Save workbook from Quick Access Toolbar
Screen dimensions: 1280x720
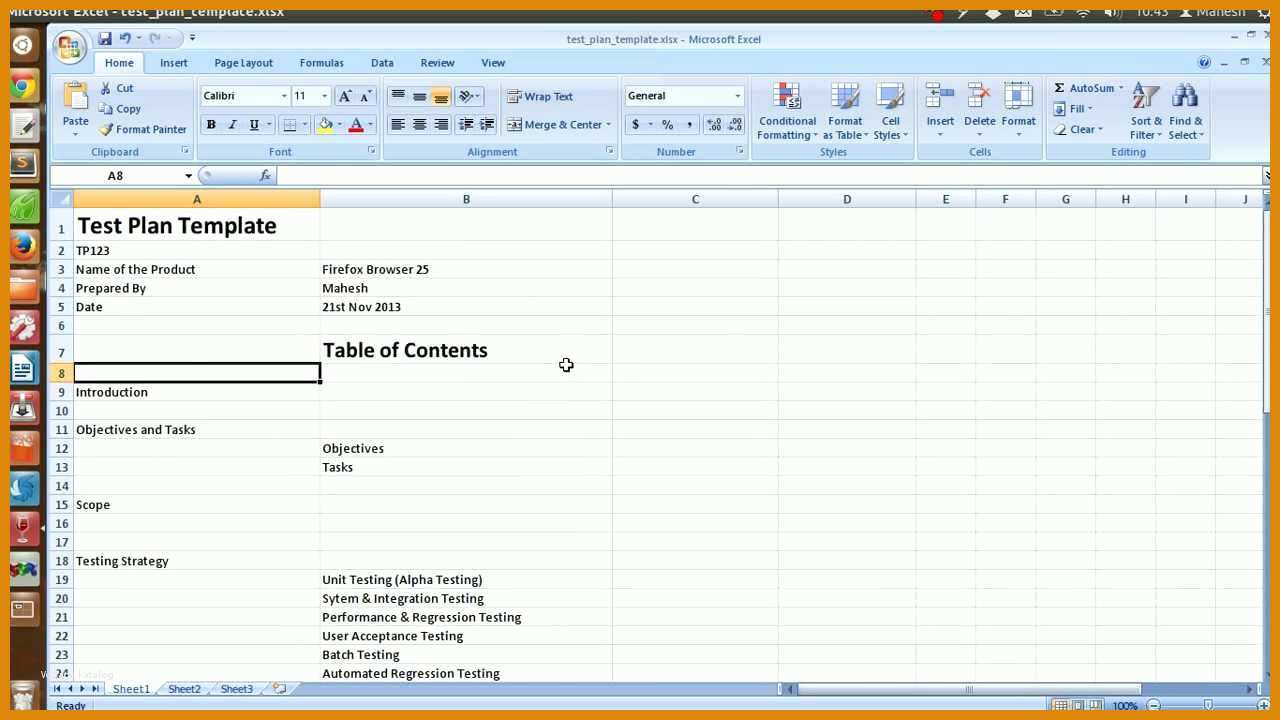(x=105, y=38)
